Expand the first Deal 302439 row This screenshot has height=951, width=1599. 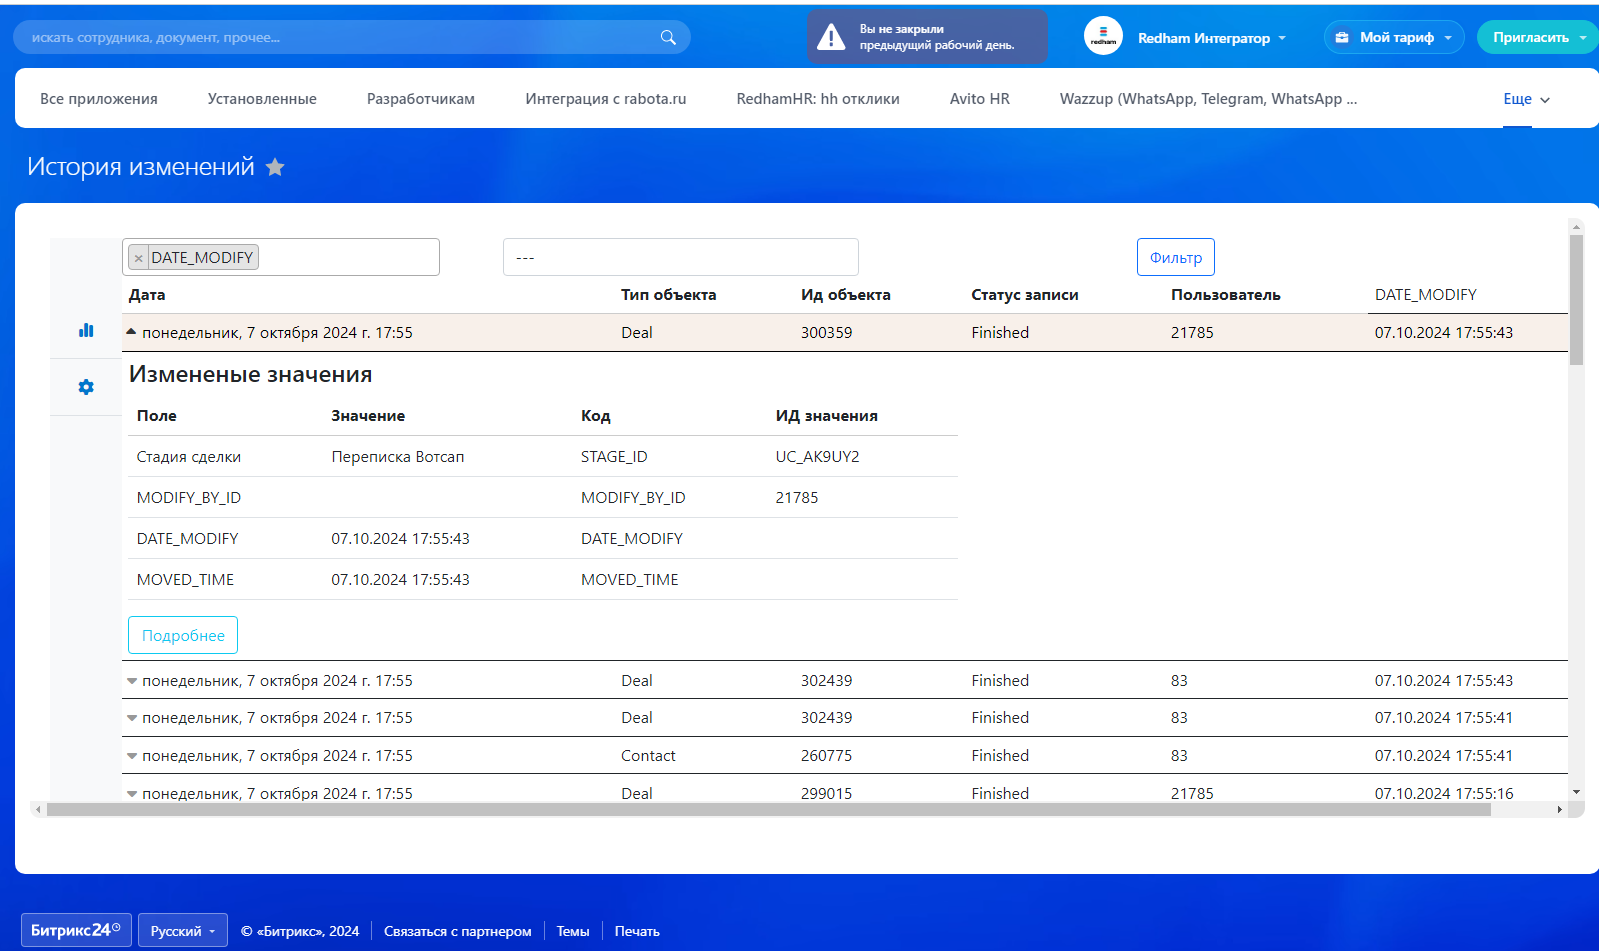click(131, 681)
